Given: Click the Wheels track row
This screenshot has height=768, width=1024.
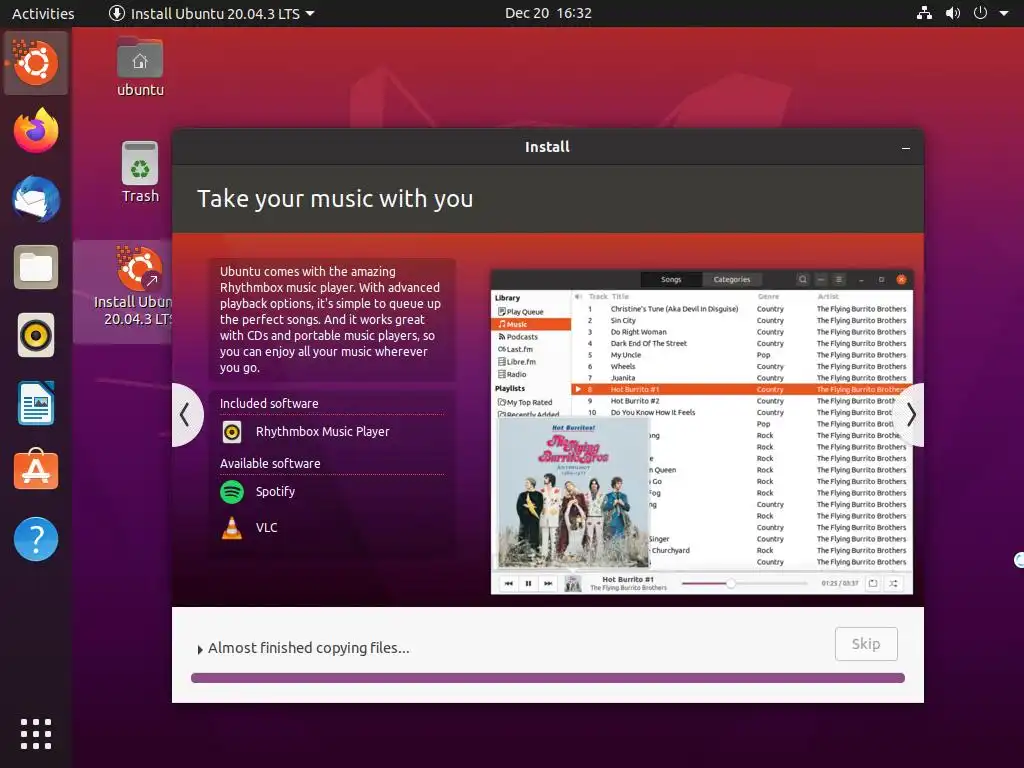Looking at the screenshot, I should (x=741, y=366).
